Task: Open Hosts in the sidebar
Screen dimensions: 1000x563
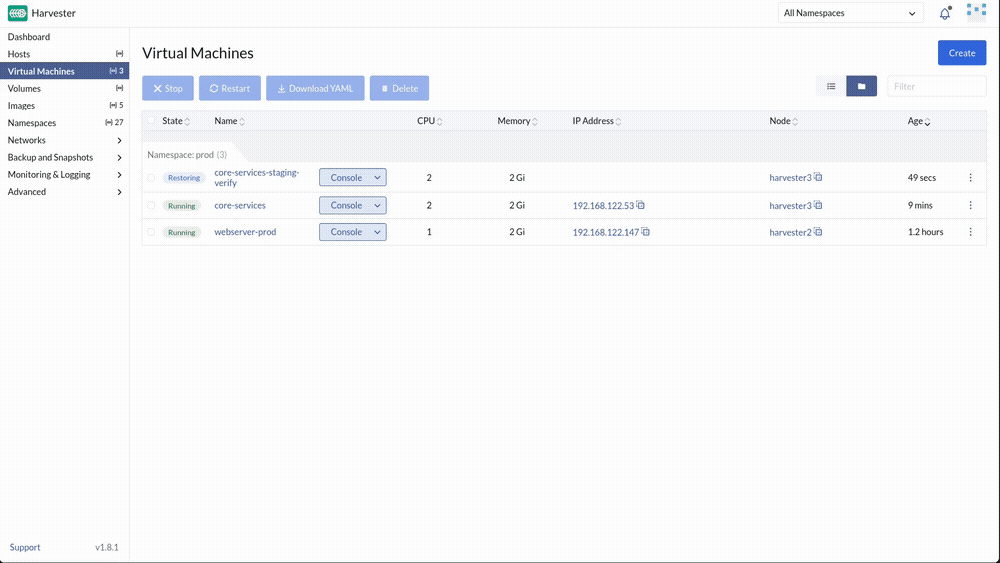Action: click(64, 54)
